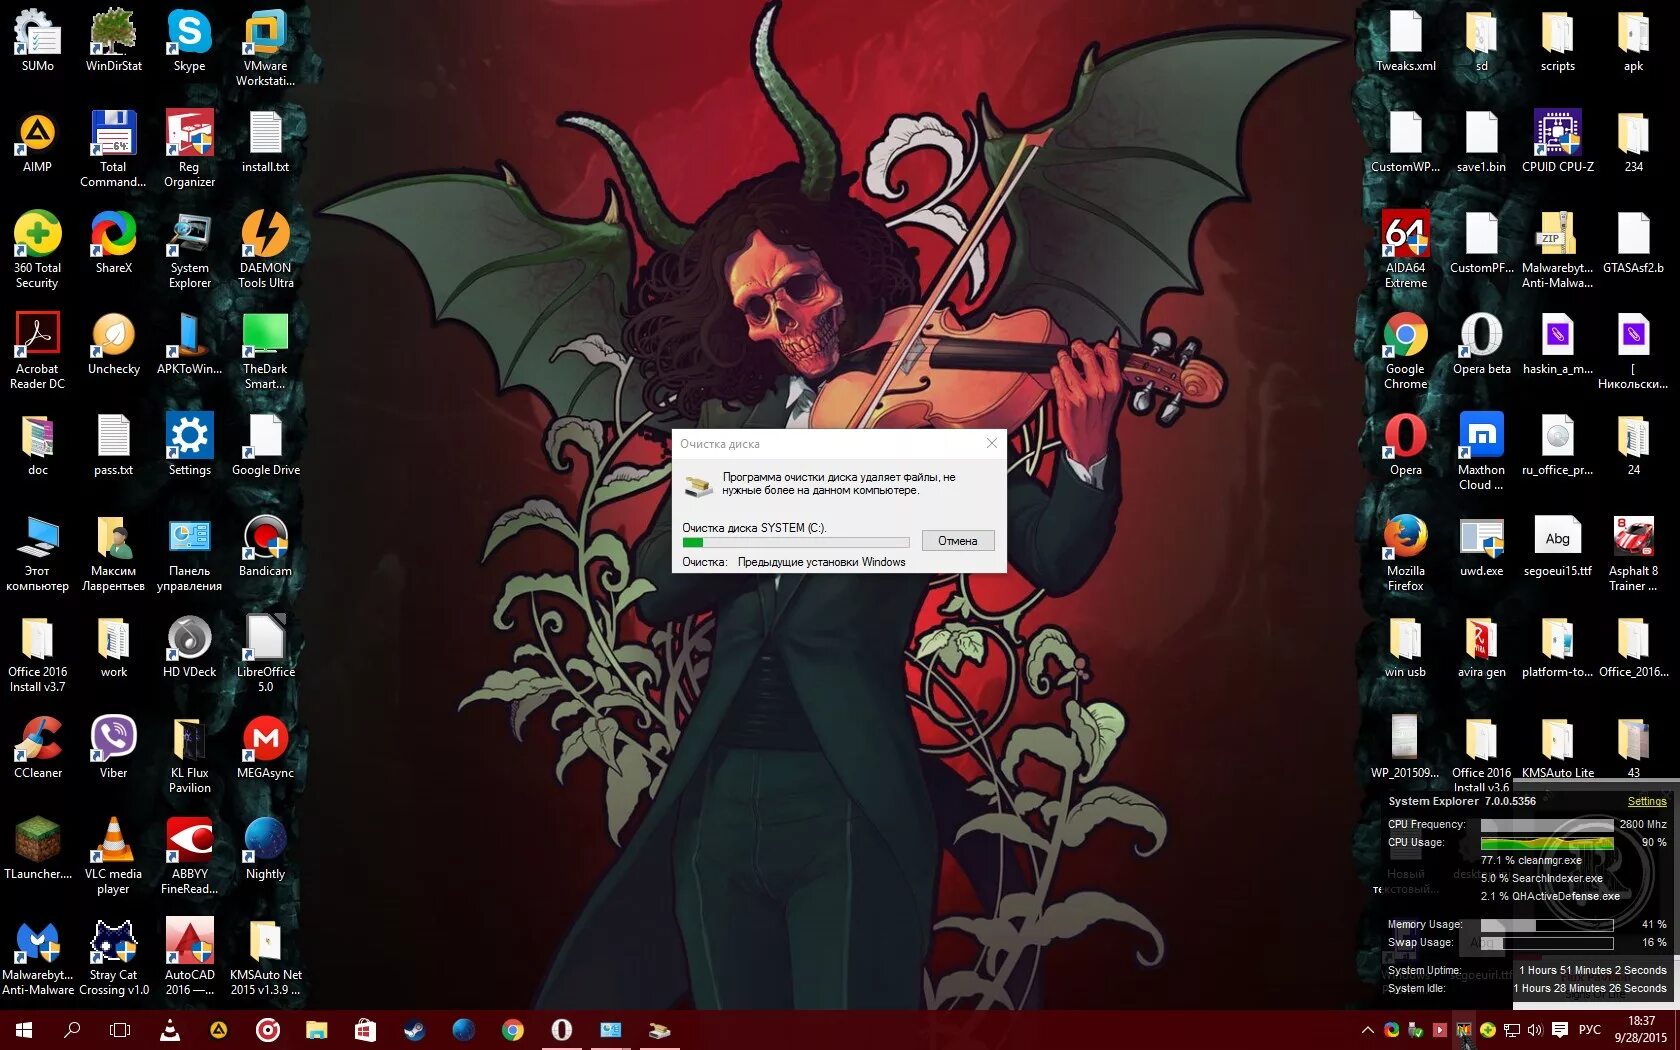Select the Tweaks.xml file on desktop
Viewport: 1680px width, 1050px height.
pos(1406,41)
